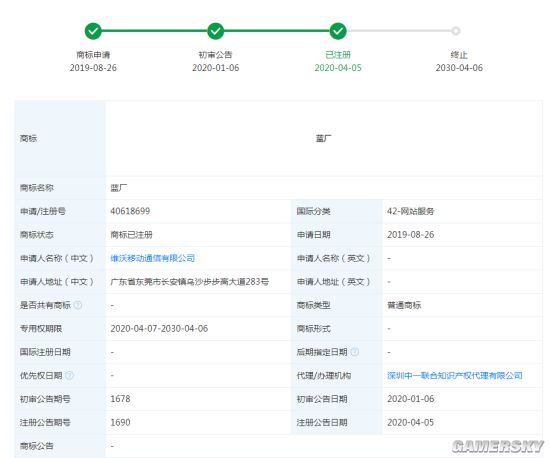
Task: Click the 国际注册日期 field label
Action: click(45, 352)
